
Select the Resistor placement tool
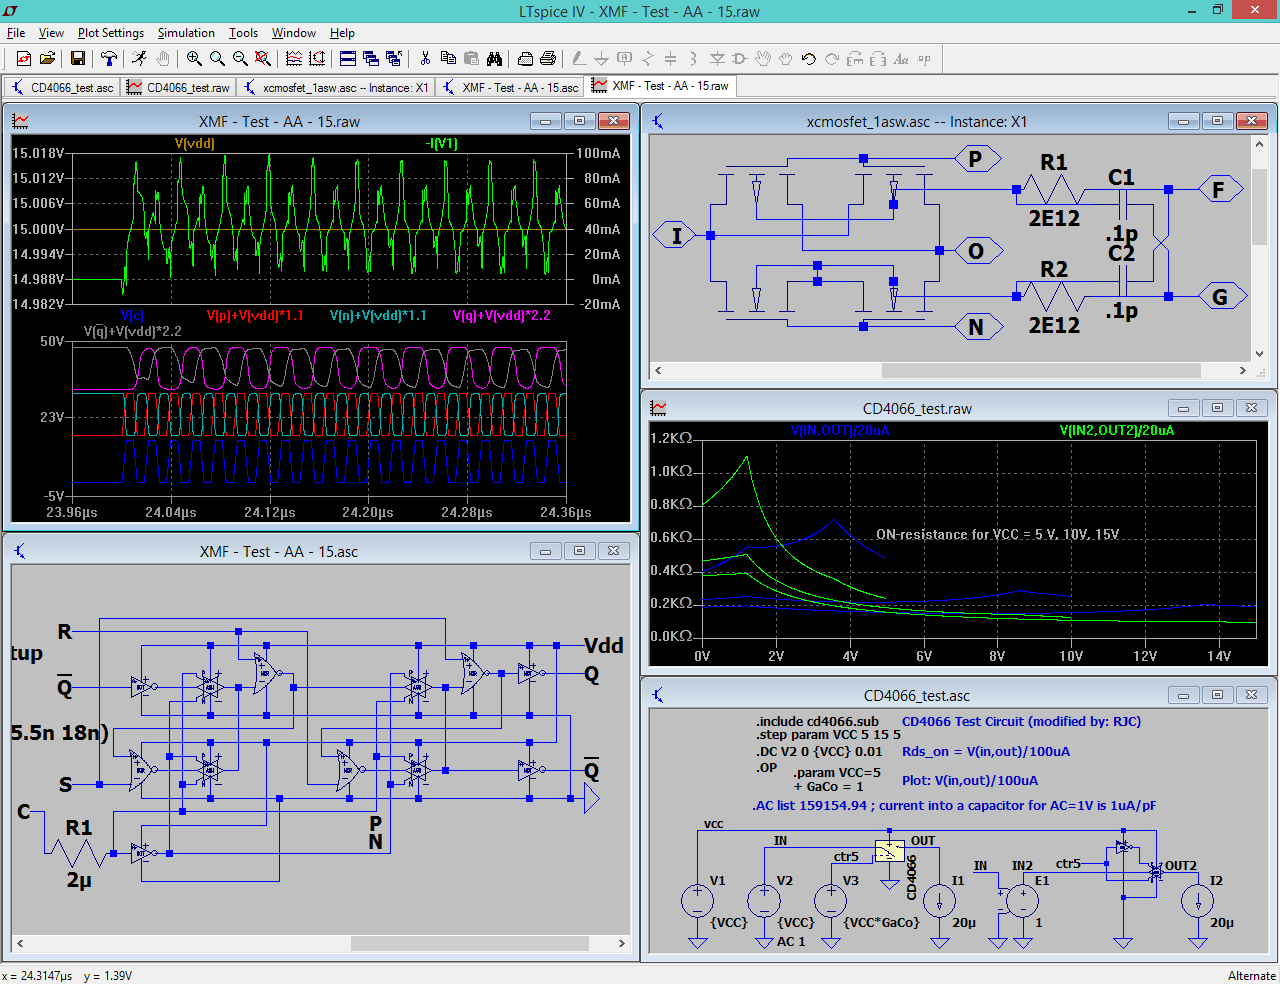coord(648,59)
